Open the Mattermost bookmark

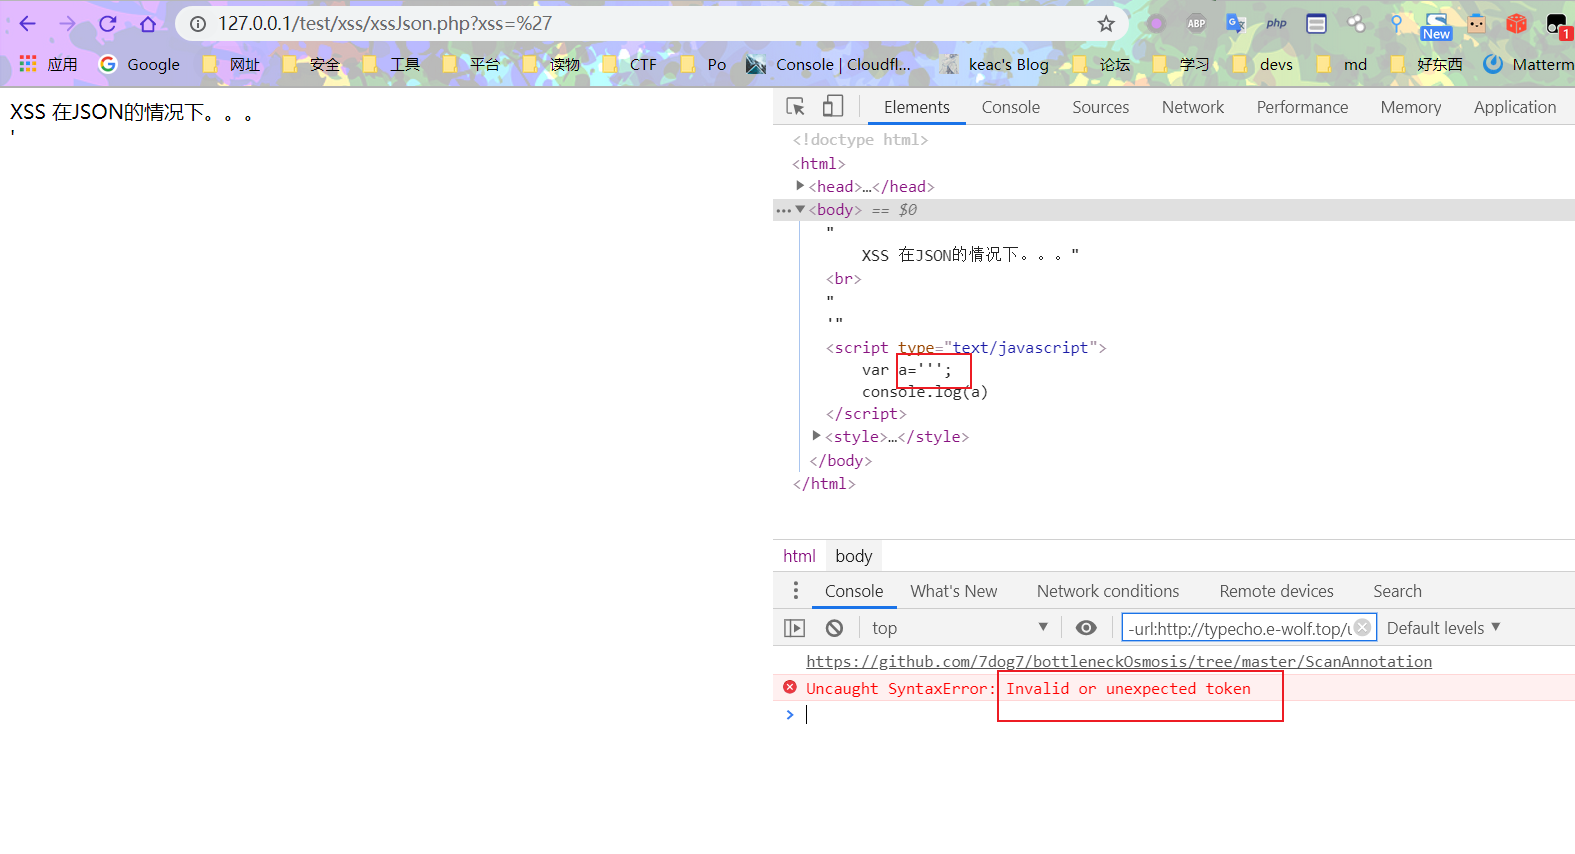(1529, 64)
